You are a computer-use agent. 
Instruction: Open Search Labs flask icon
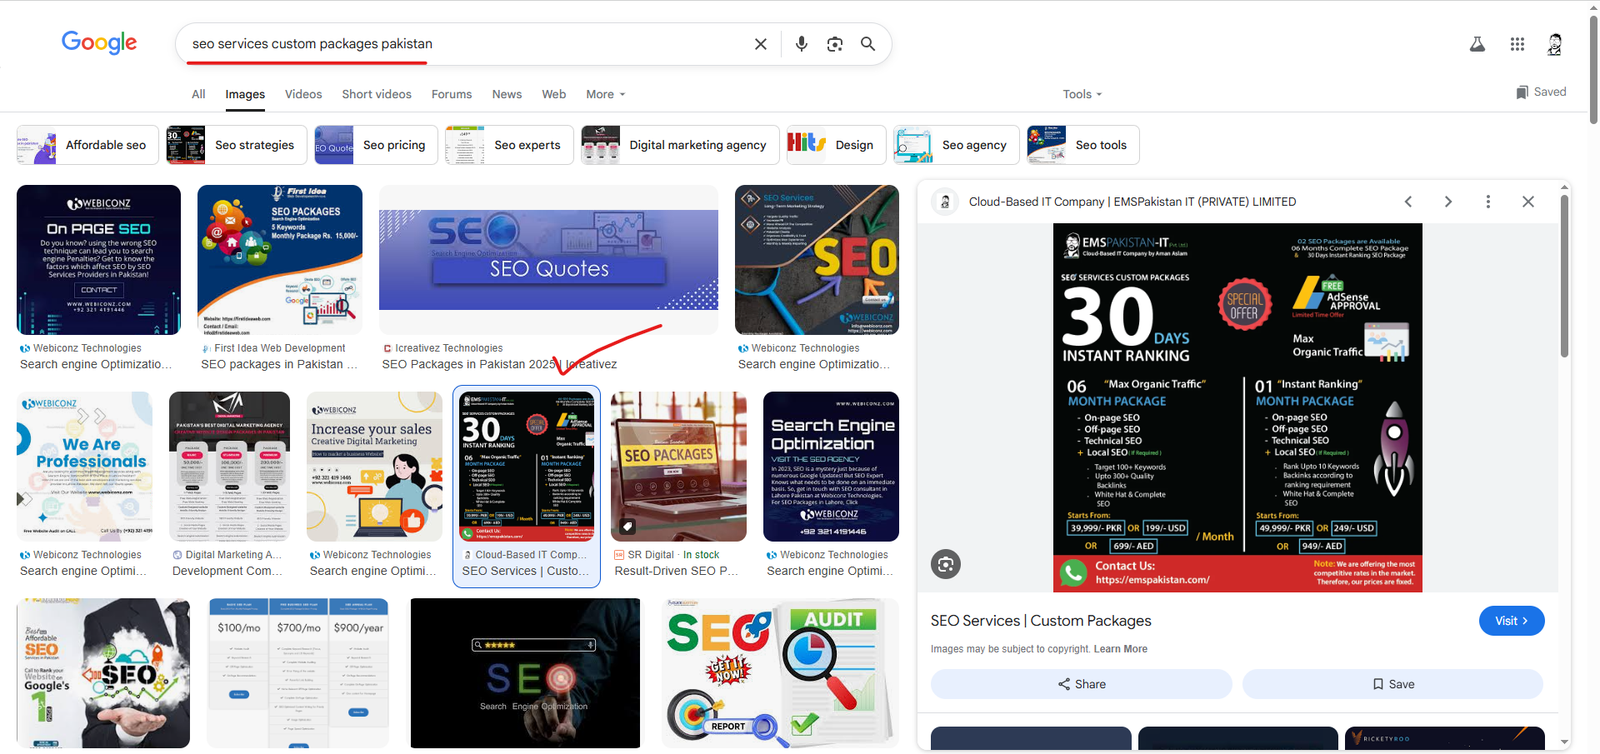(1477, 44)
